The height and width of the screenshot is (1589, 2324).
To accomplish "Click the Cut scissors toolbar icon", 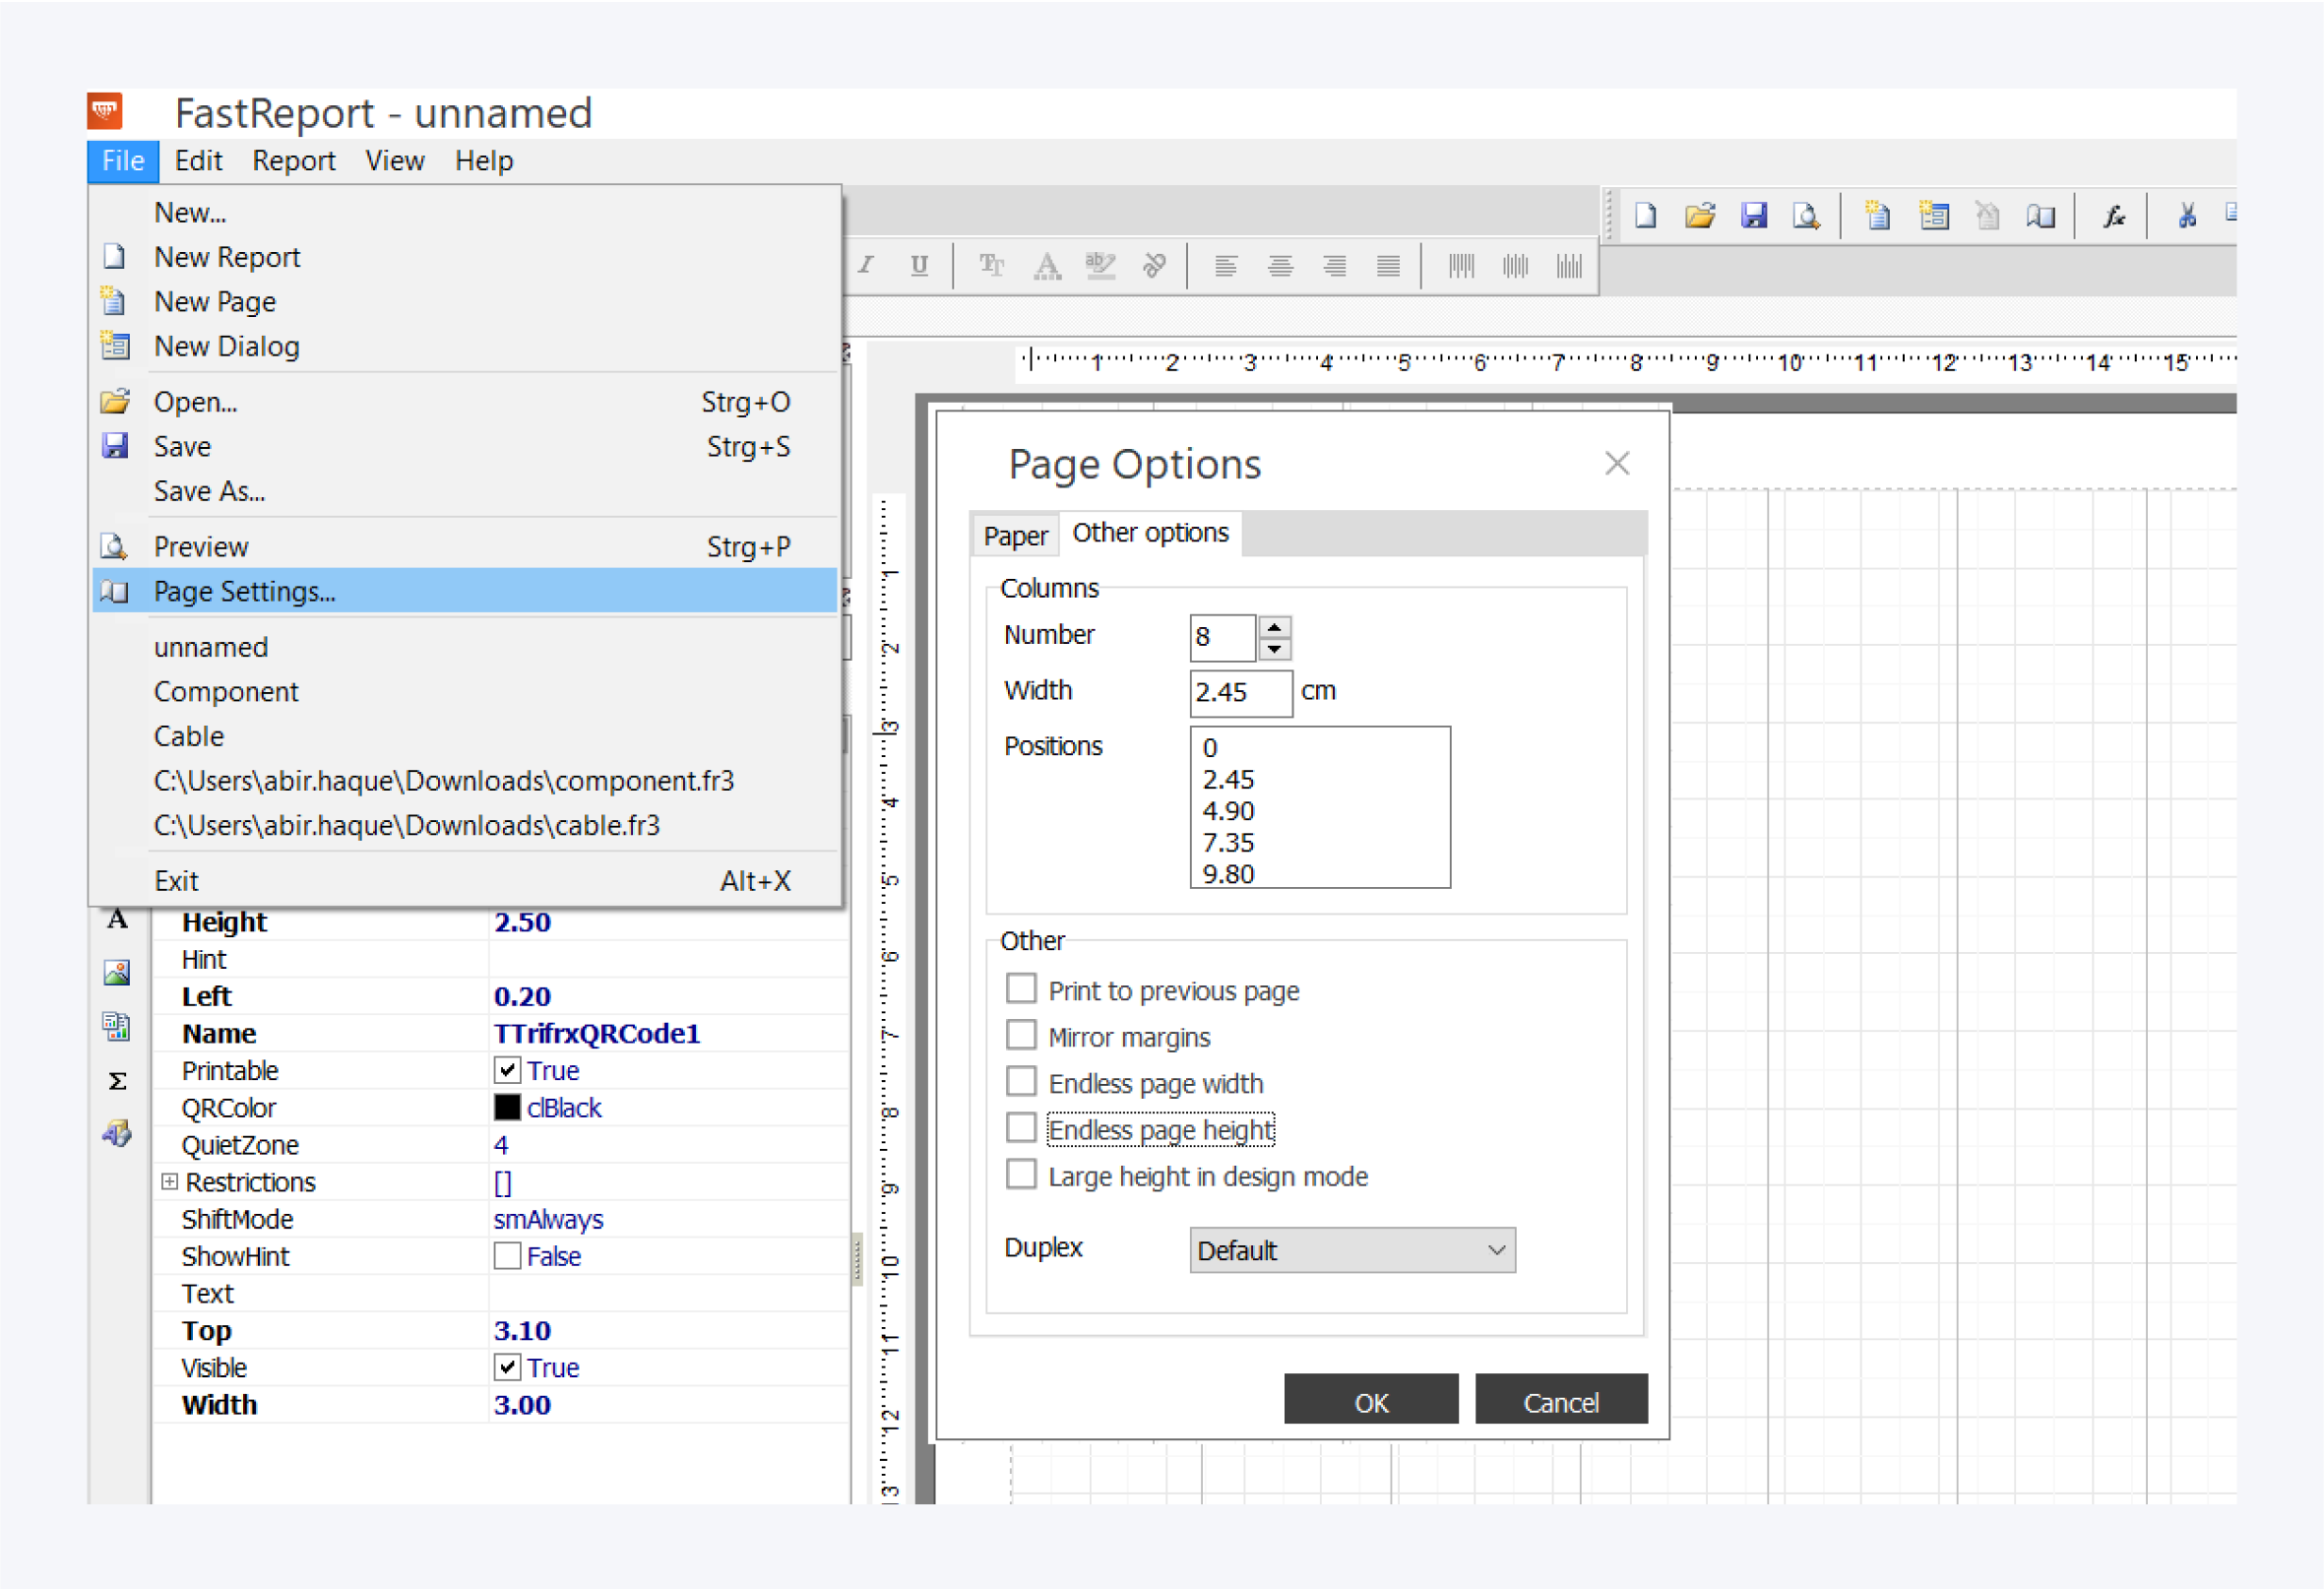I will point(2186,216).
